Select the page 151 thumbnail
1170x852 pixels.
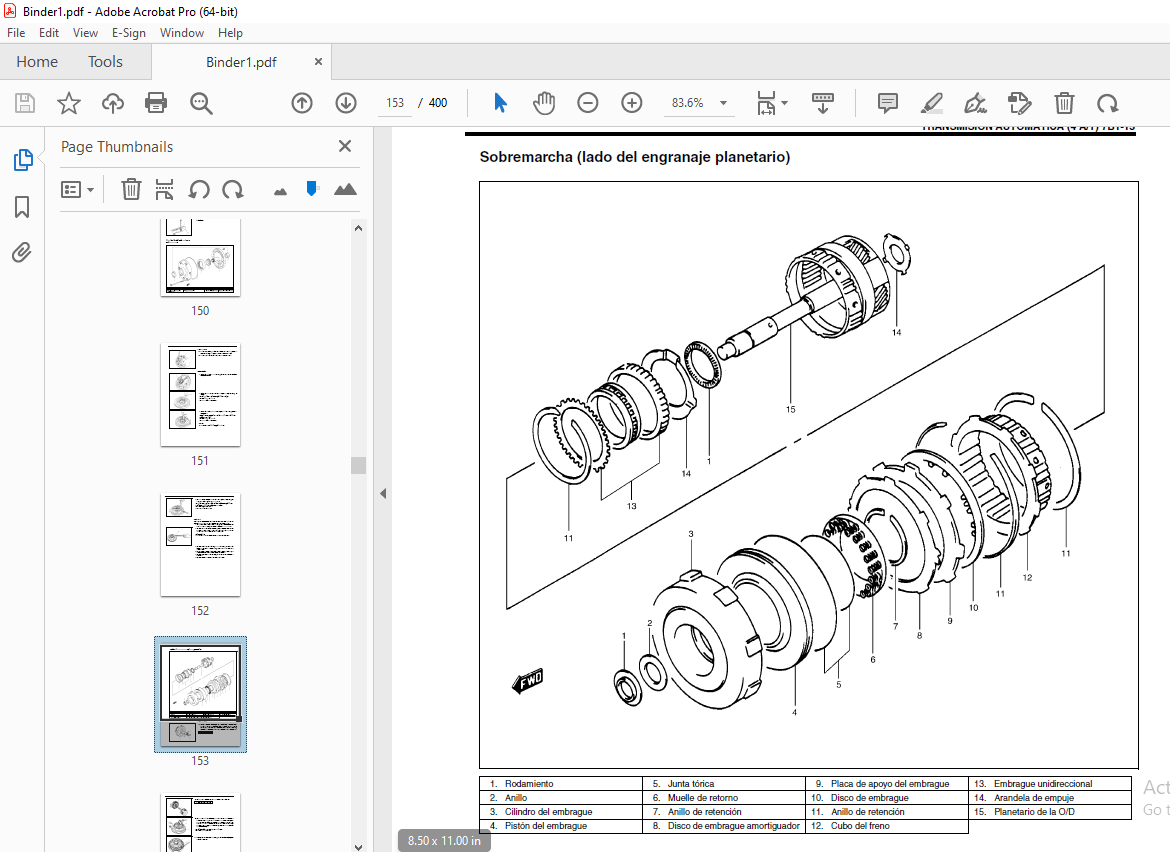click(200, 395)
